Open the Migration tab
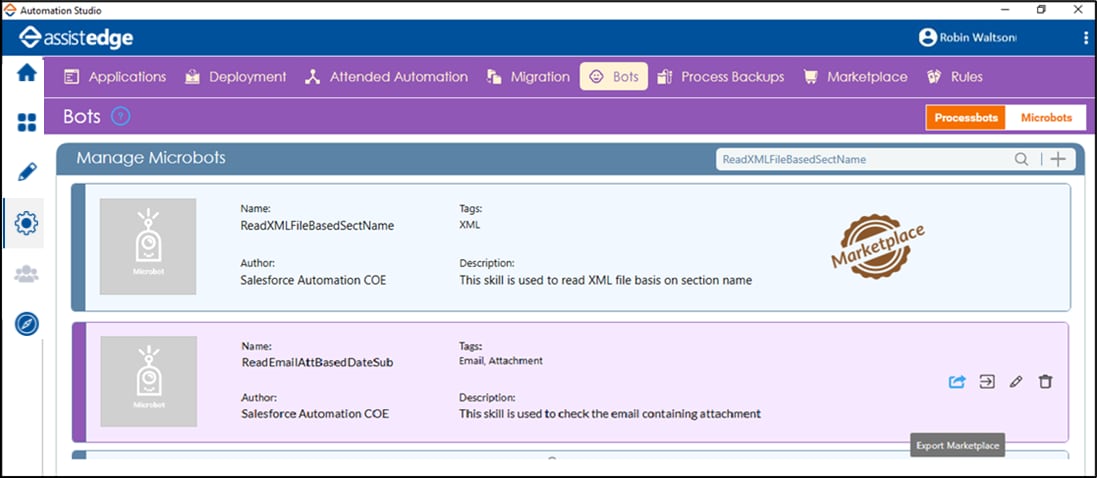1097x478 pixels. coord(528,77)
